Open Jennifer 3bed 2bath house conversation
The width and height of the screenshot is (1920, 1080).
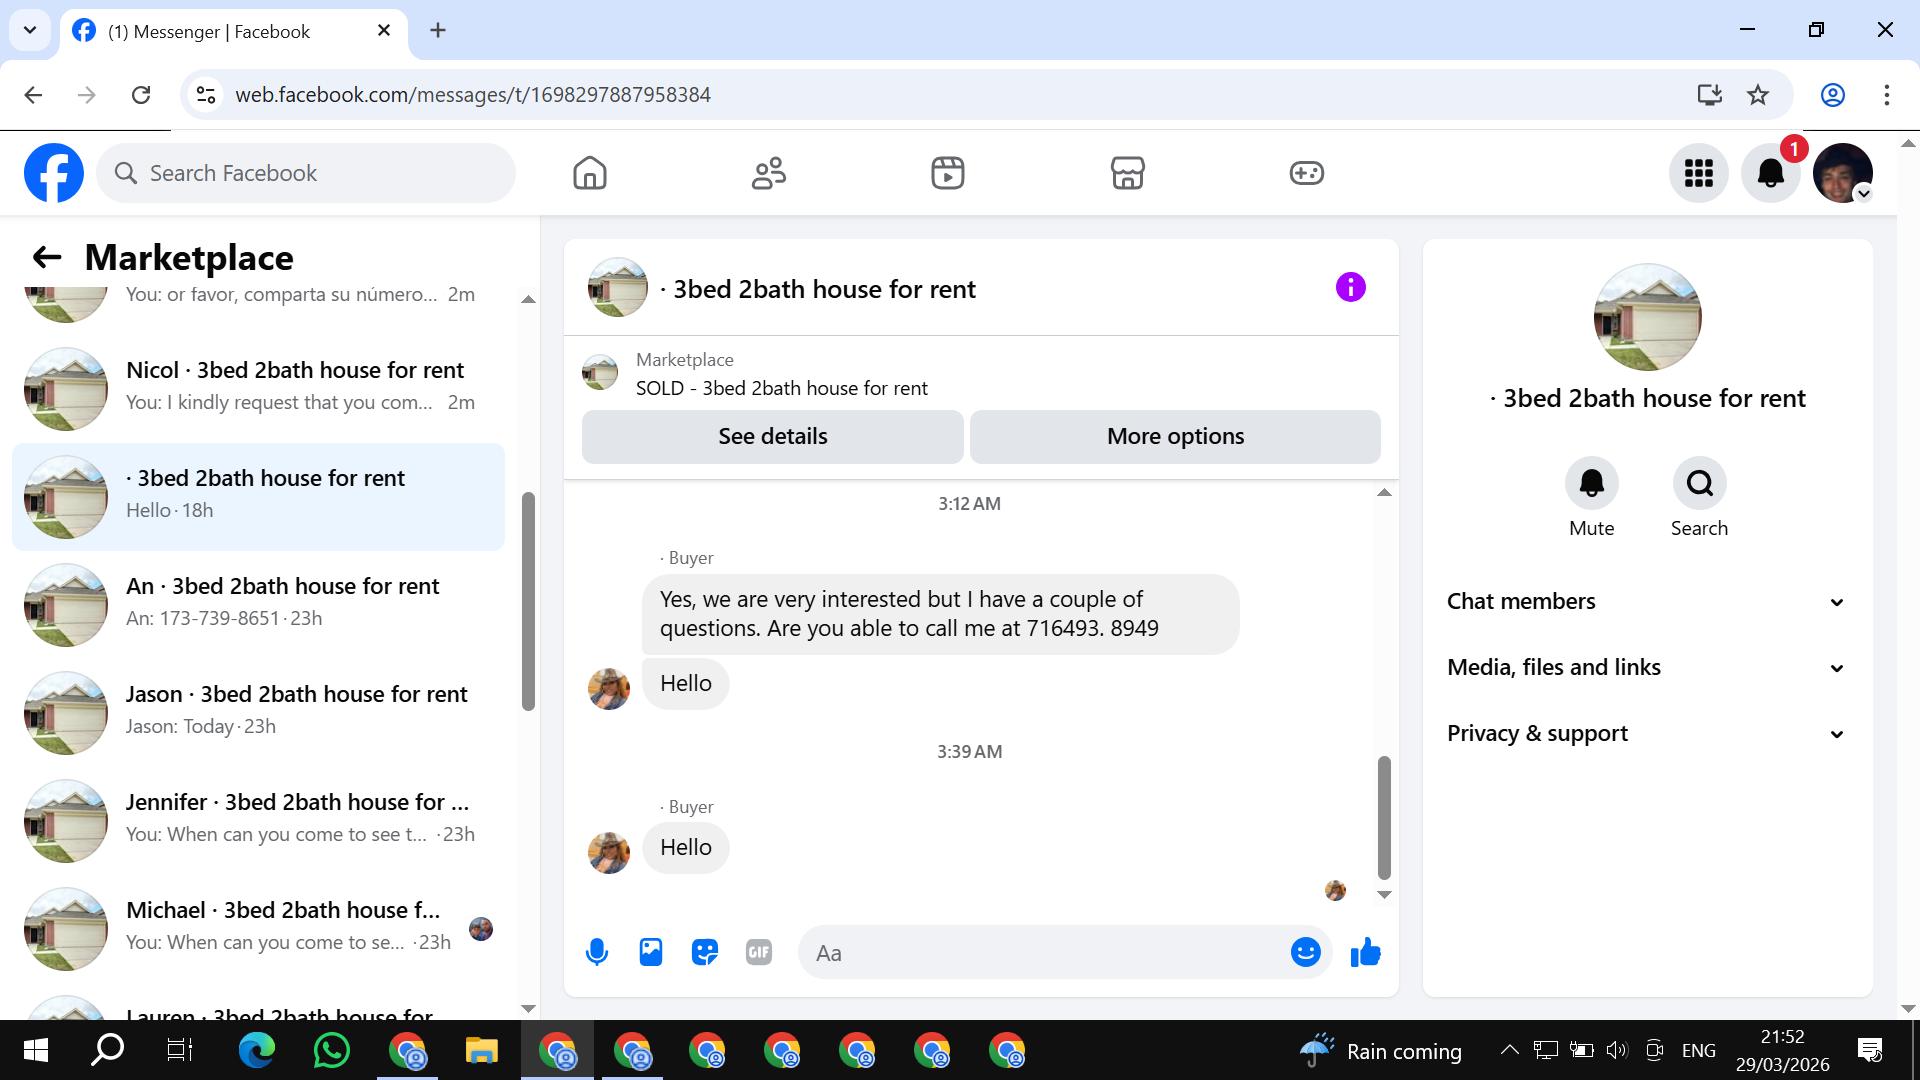(x=258, y=820)
